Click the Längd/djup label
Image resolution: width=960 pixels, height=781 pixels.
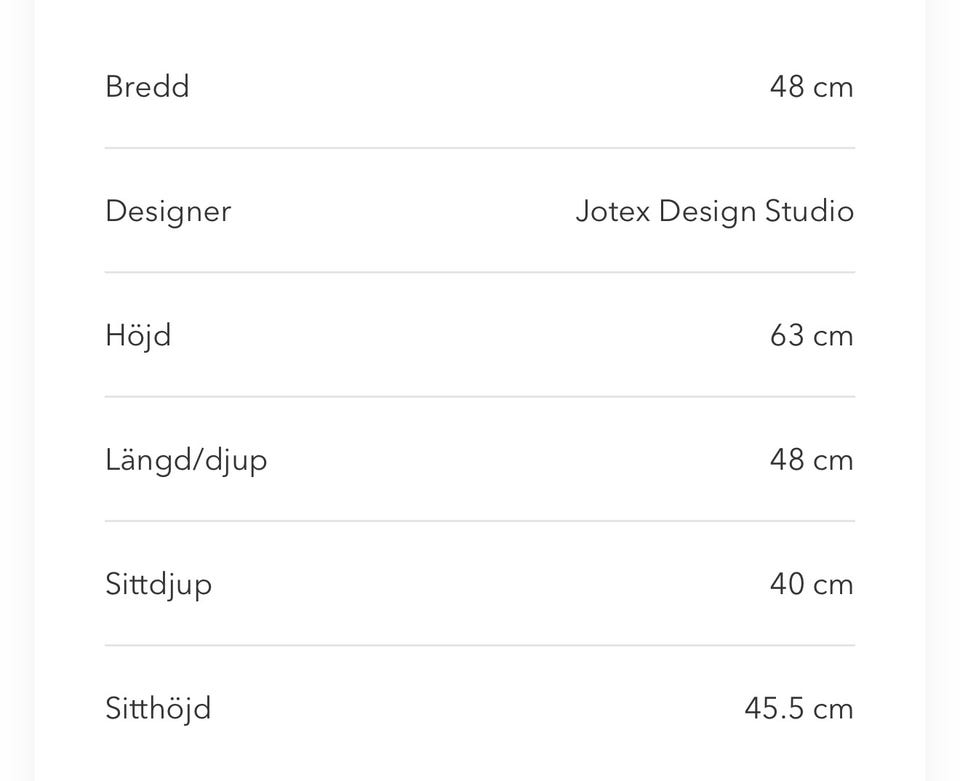click(186, 460)
